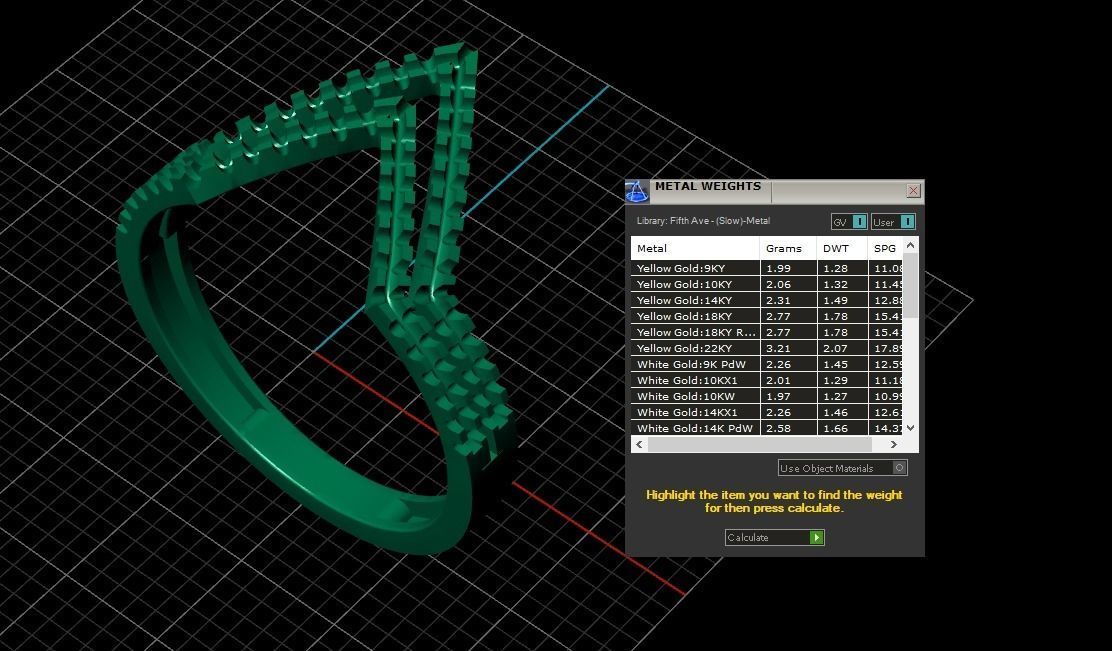The image size is (1112, 651).
Task: Click the table scroll down arrow
Action: click(911, 428)
